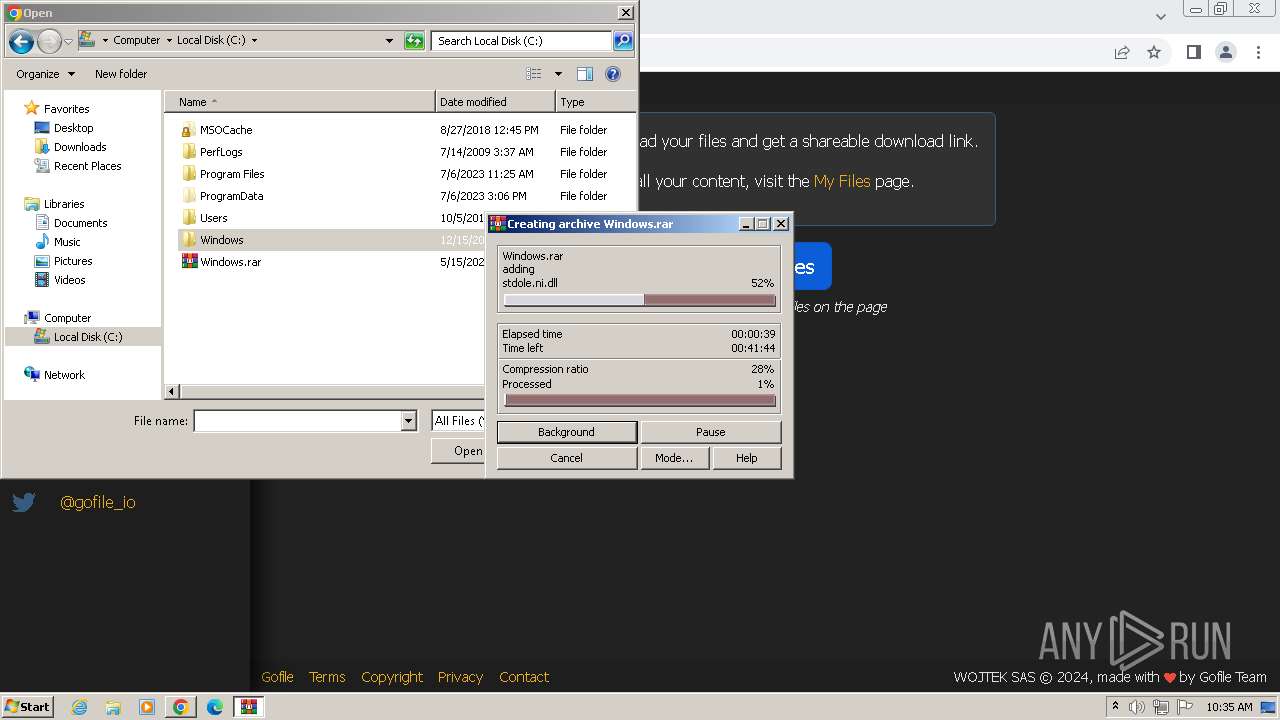The width and height of the screenshot is (1280, 720).
Task: Select the MSOCache folder icon
Action: [189, 130]
